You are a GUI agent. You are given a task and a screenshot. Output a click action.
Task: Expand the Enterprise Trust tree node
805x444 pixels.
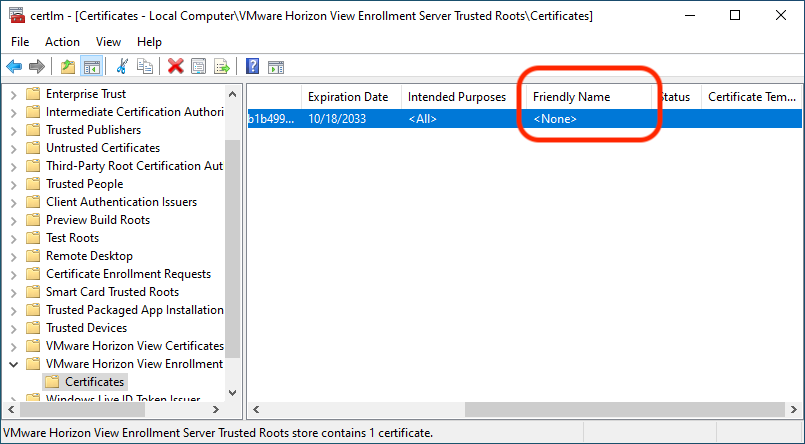coord(13,94)
